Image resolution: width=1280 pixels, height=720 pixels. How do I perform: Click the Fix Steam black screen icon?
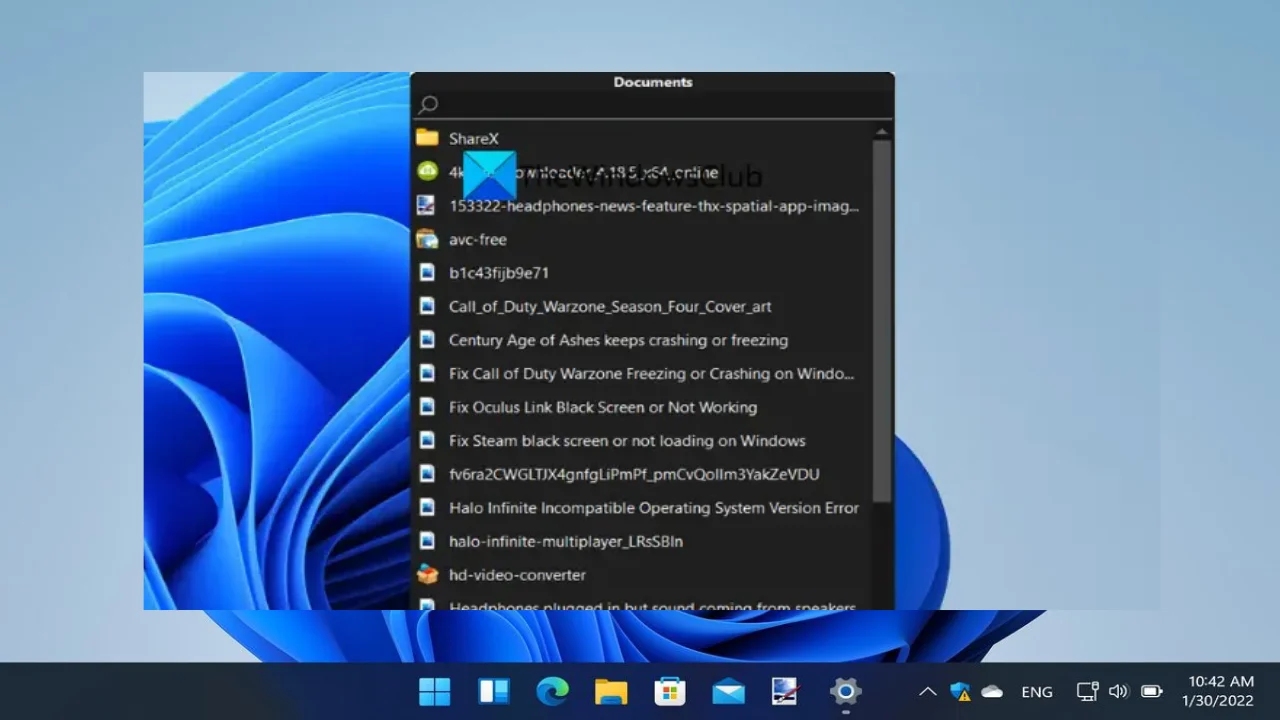(427, 440)
